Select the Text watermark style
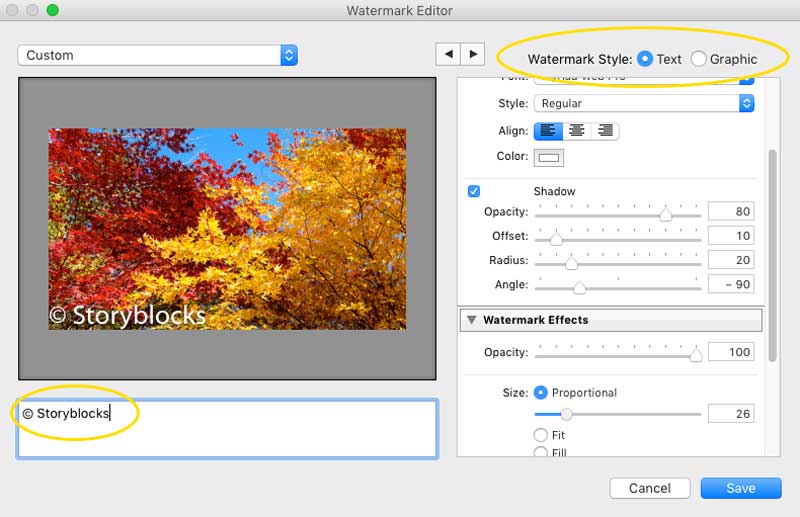Screen dimensions: 800x517 click(x=645, y=59)
